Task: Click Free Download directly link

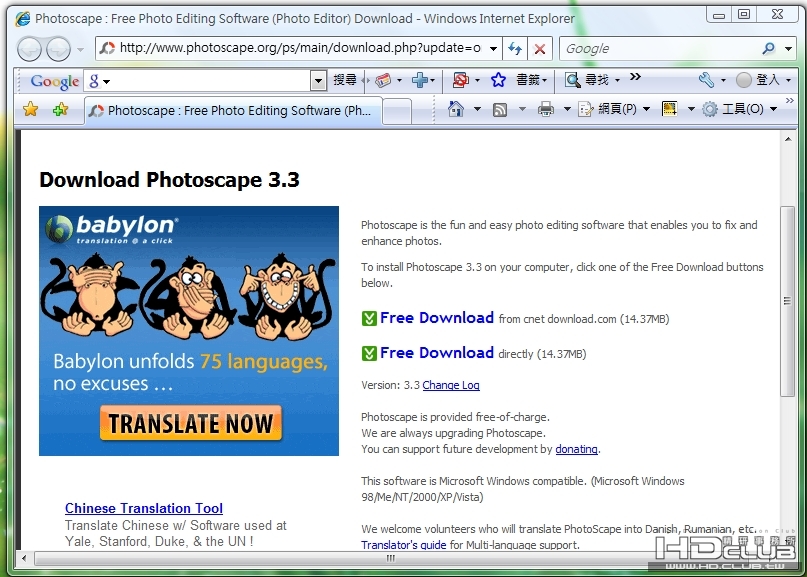Action: click(x=437, y=353)
